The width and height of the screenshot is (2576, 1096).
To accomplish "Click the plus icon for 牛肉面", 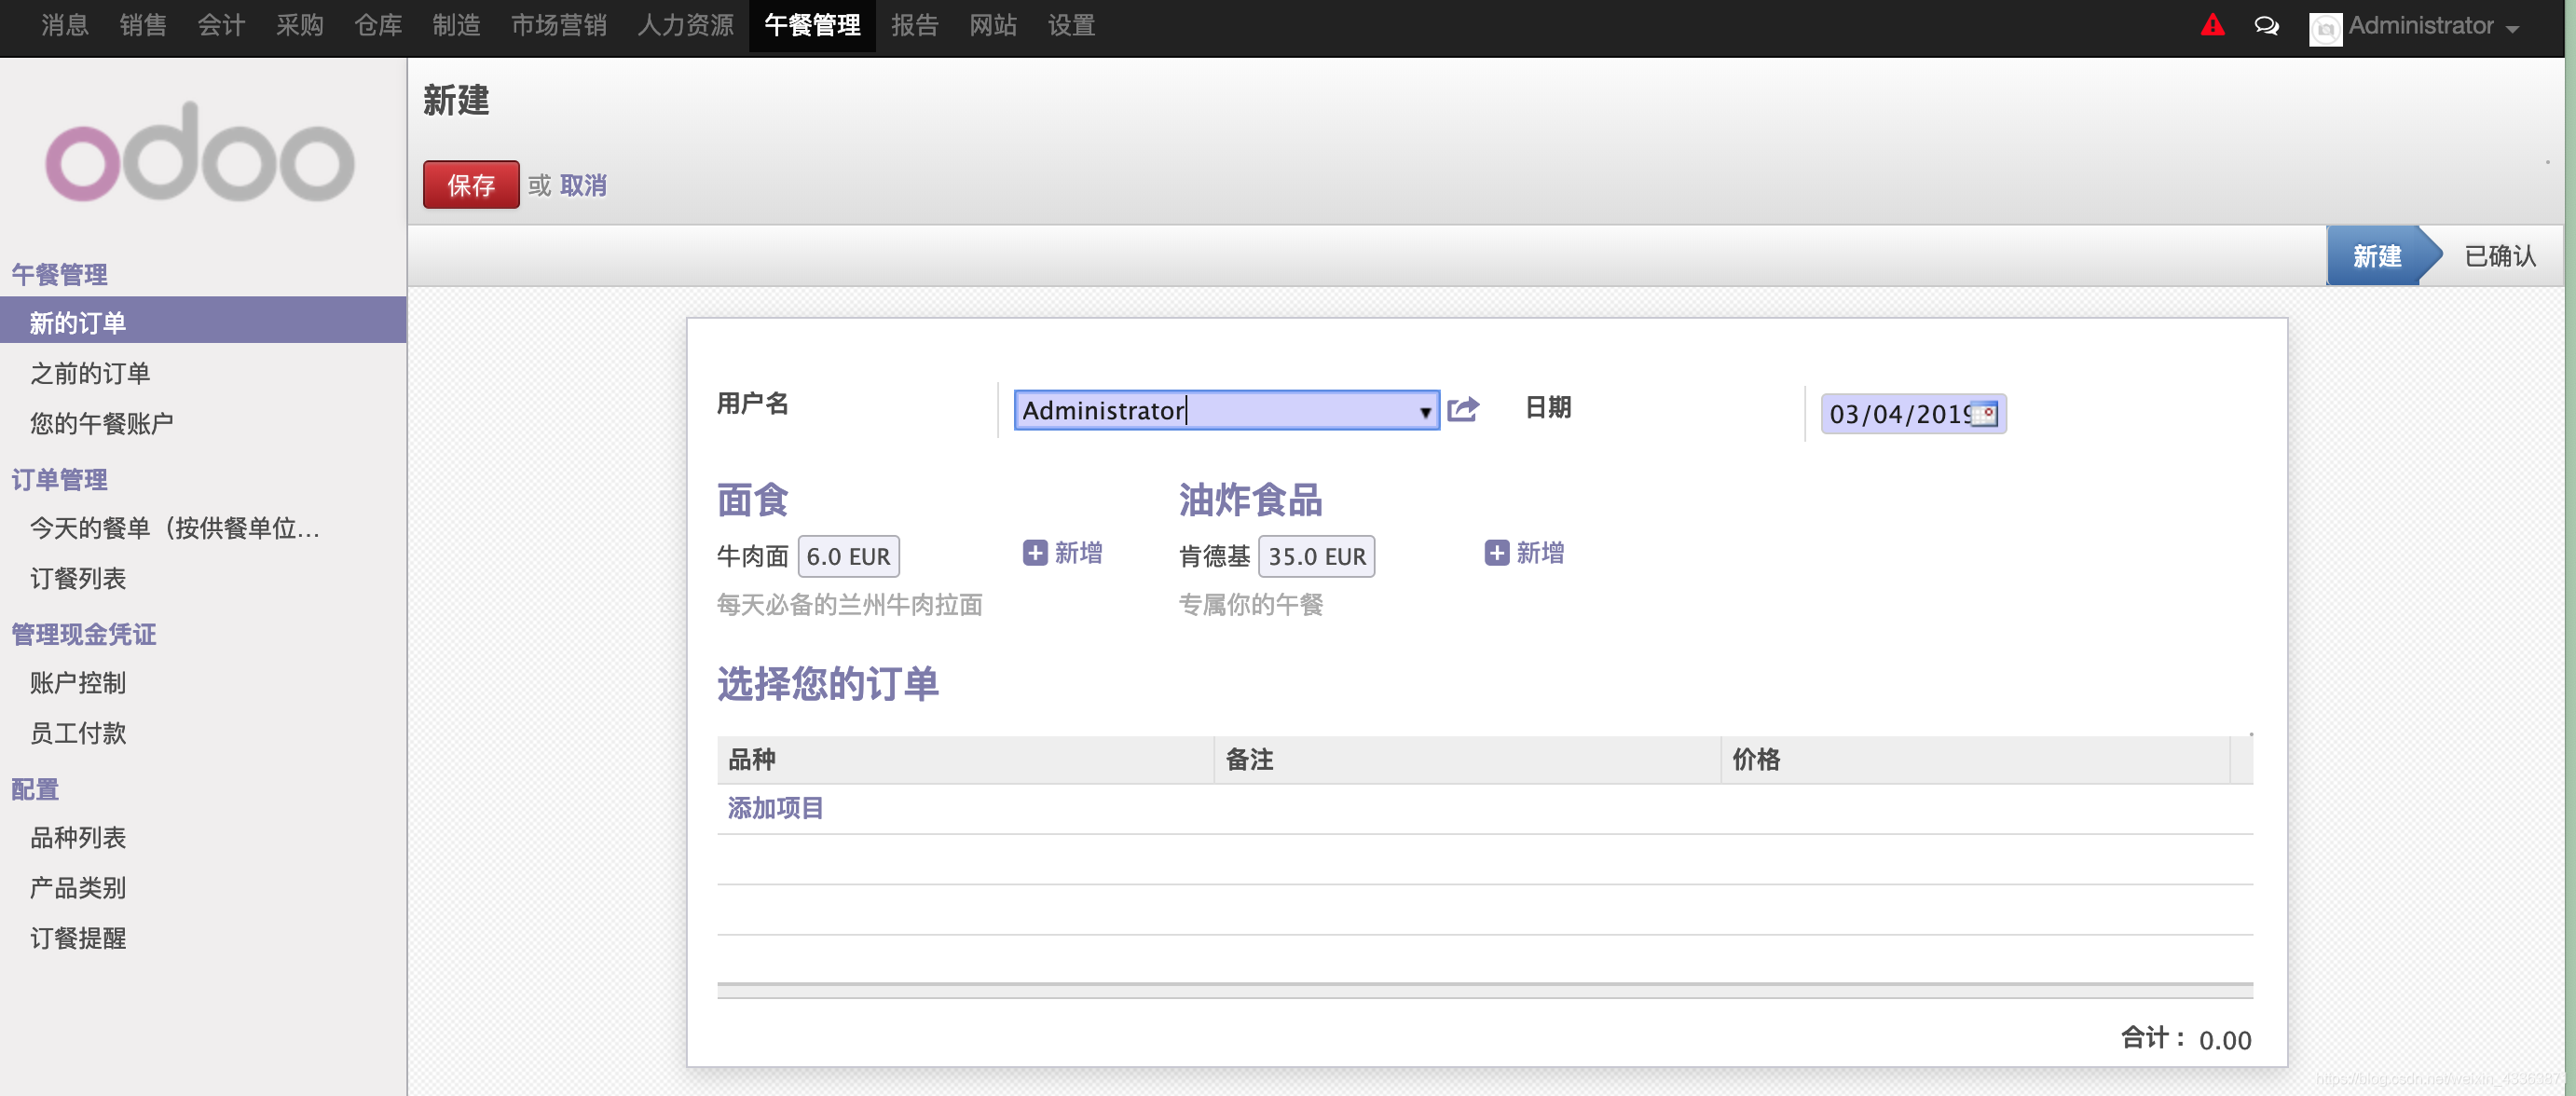I will (x=1035, y=553).
